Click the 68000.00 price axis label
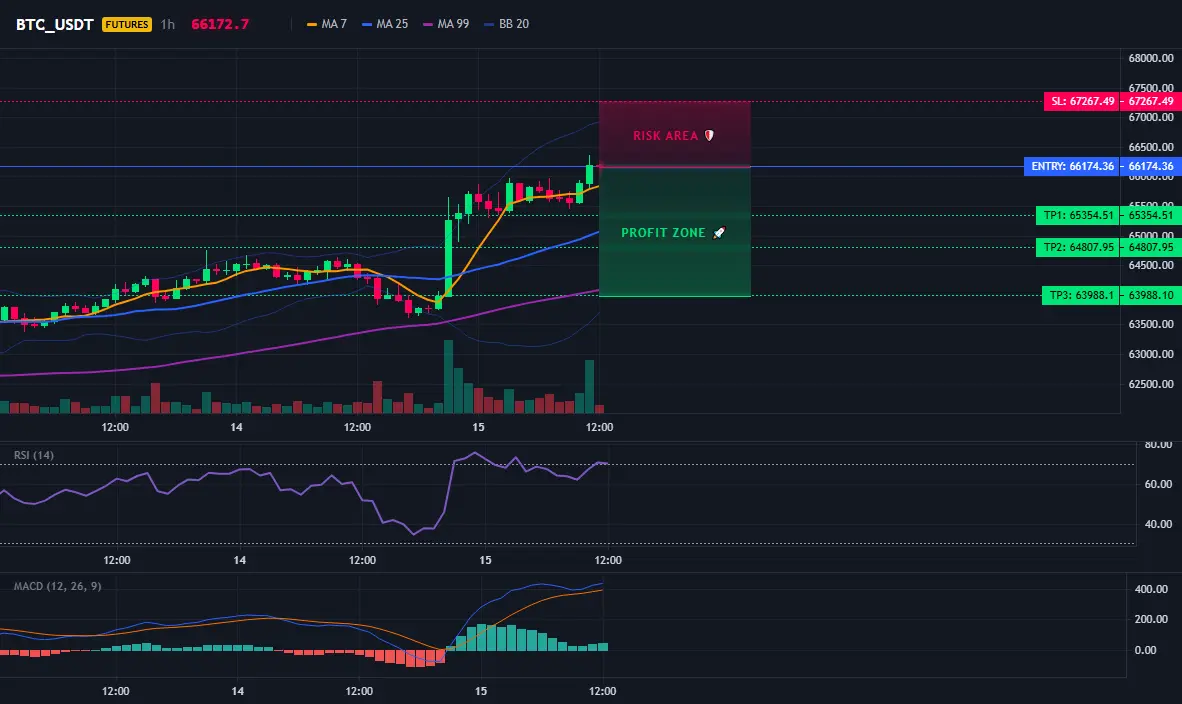1182x704 pixels. 1150,58
